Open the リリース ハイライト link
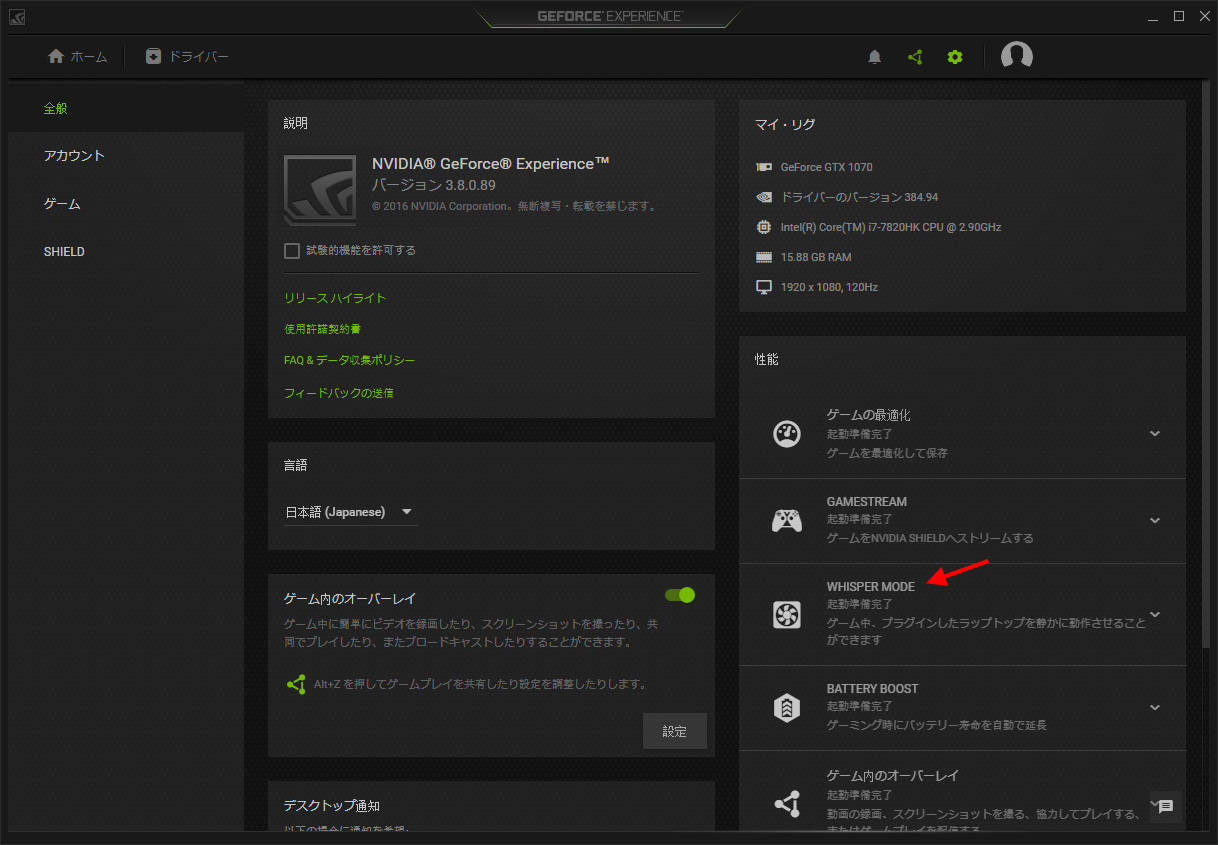Screen dimensions: 1218x845 point(335,298)
